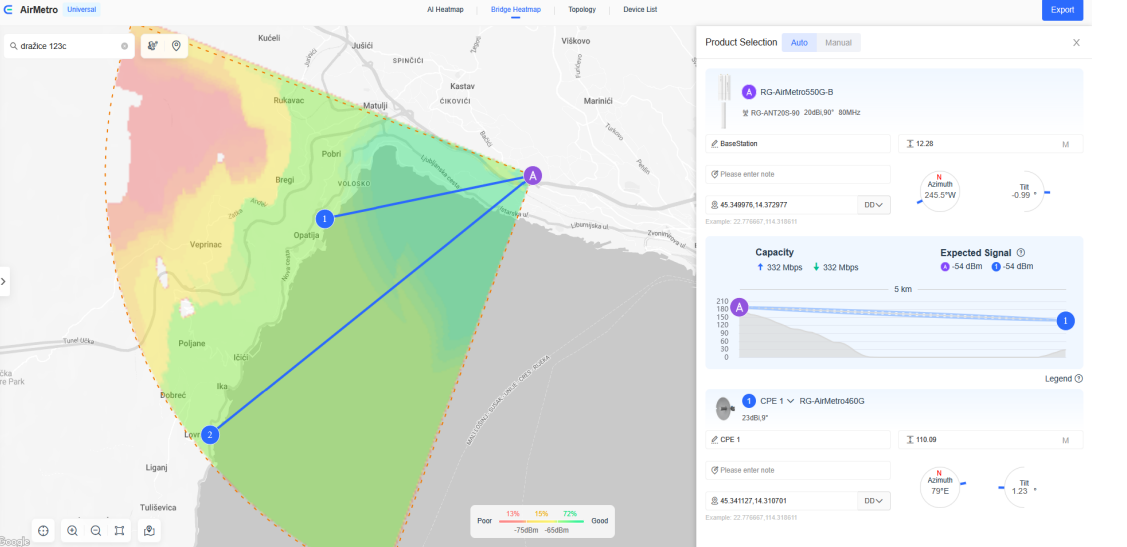Click the upload 332 Mbps capacity value

click(782, 267)
